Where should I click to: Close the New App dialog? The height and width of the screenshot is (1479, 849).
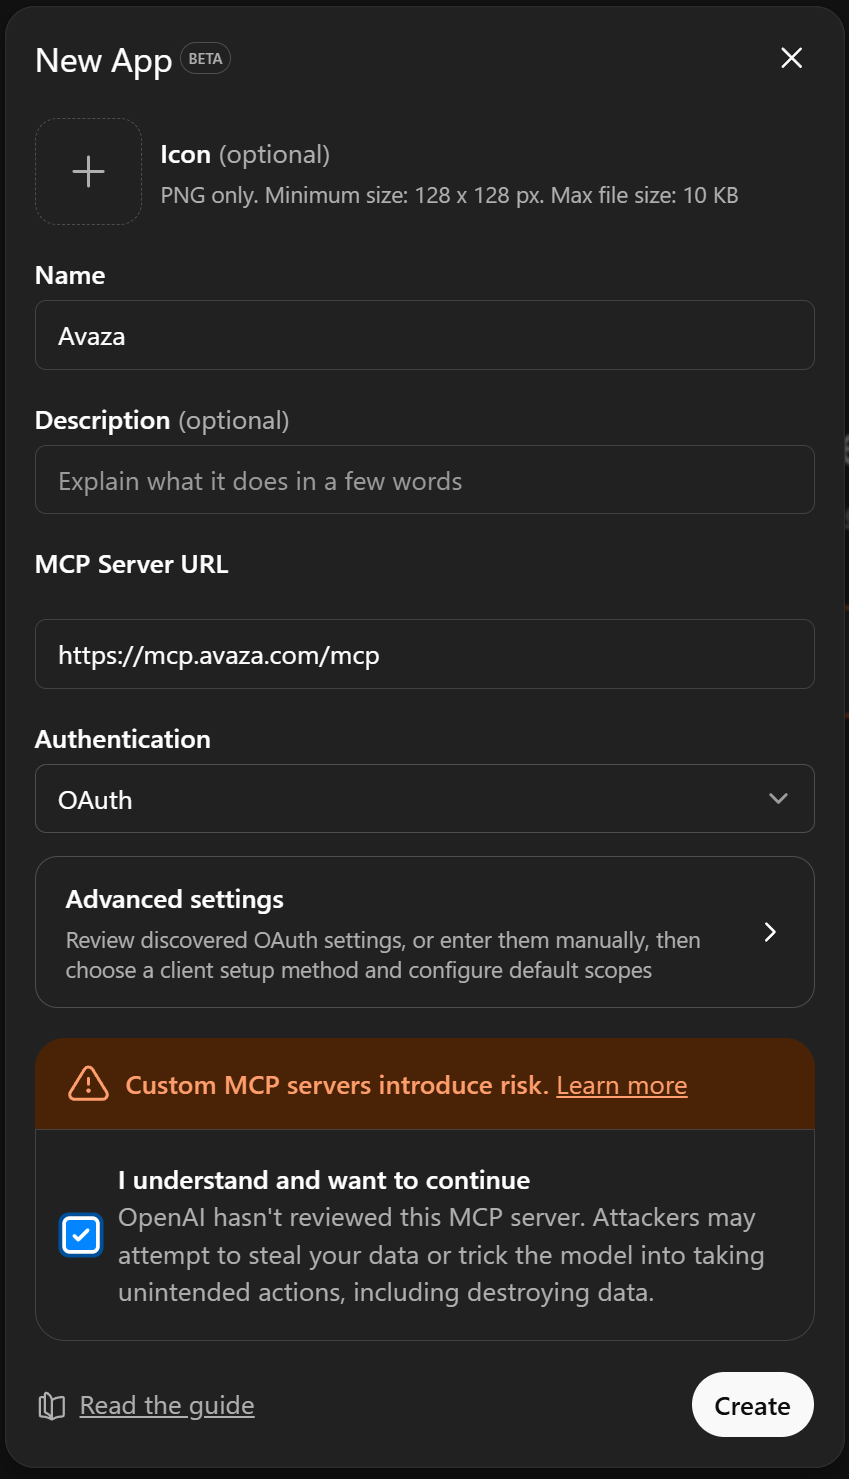coord(791,58)
